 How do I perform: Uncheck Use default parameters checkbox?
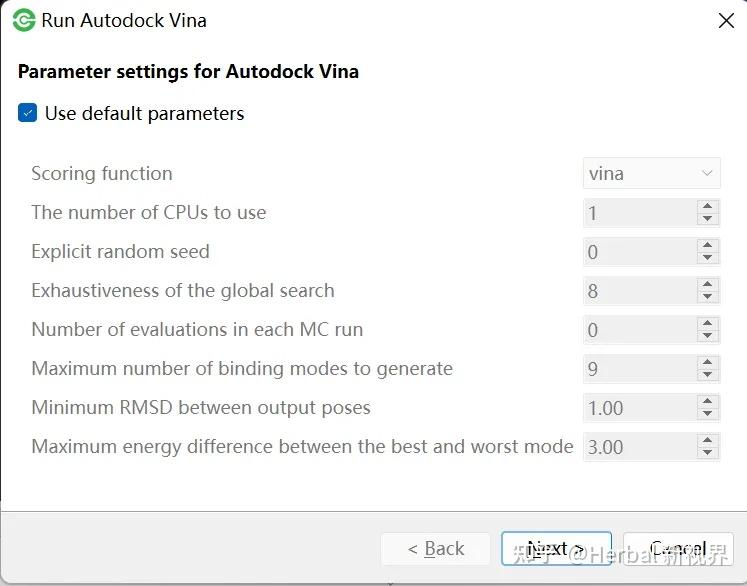[x=28, y=114]
